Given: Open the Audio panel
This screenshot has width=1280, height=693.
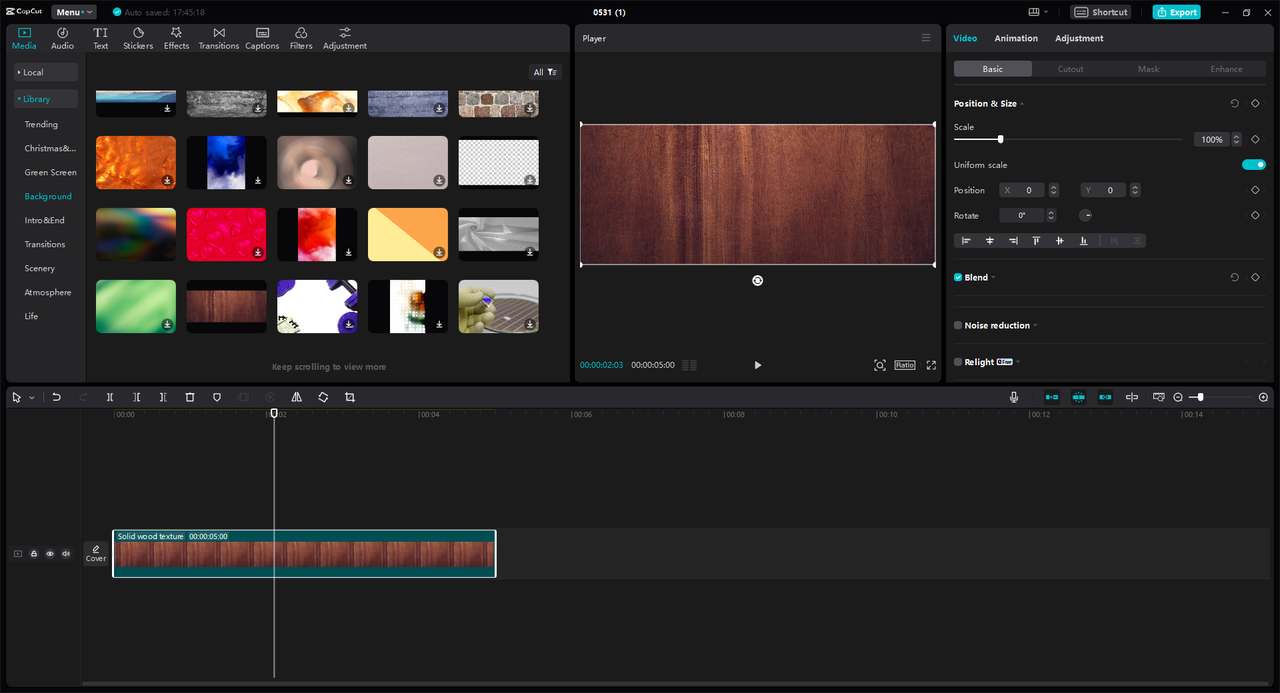Looking at the screenshot, I should point(62,38).
